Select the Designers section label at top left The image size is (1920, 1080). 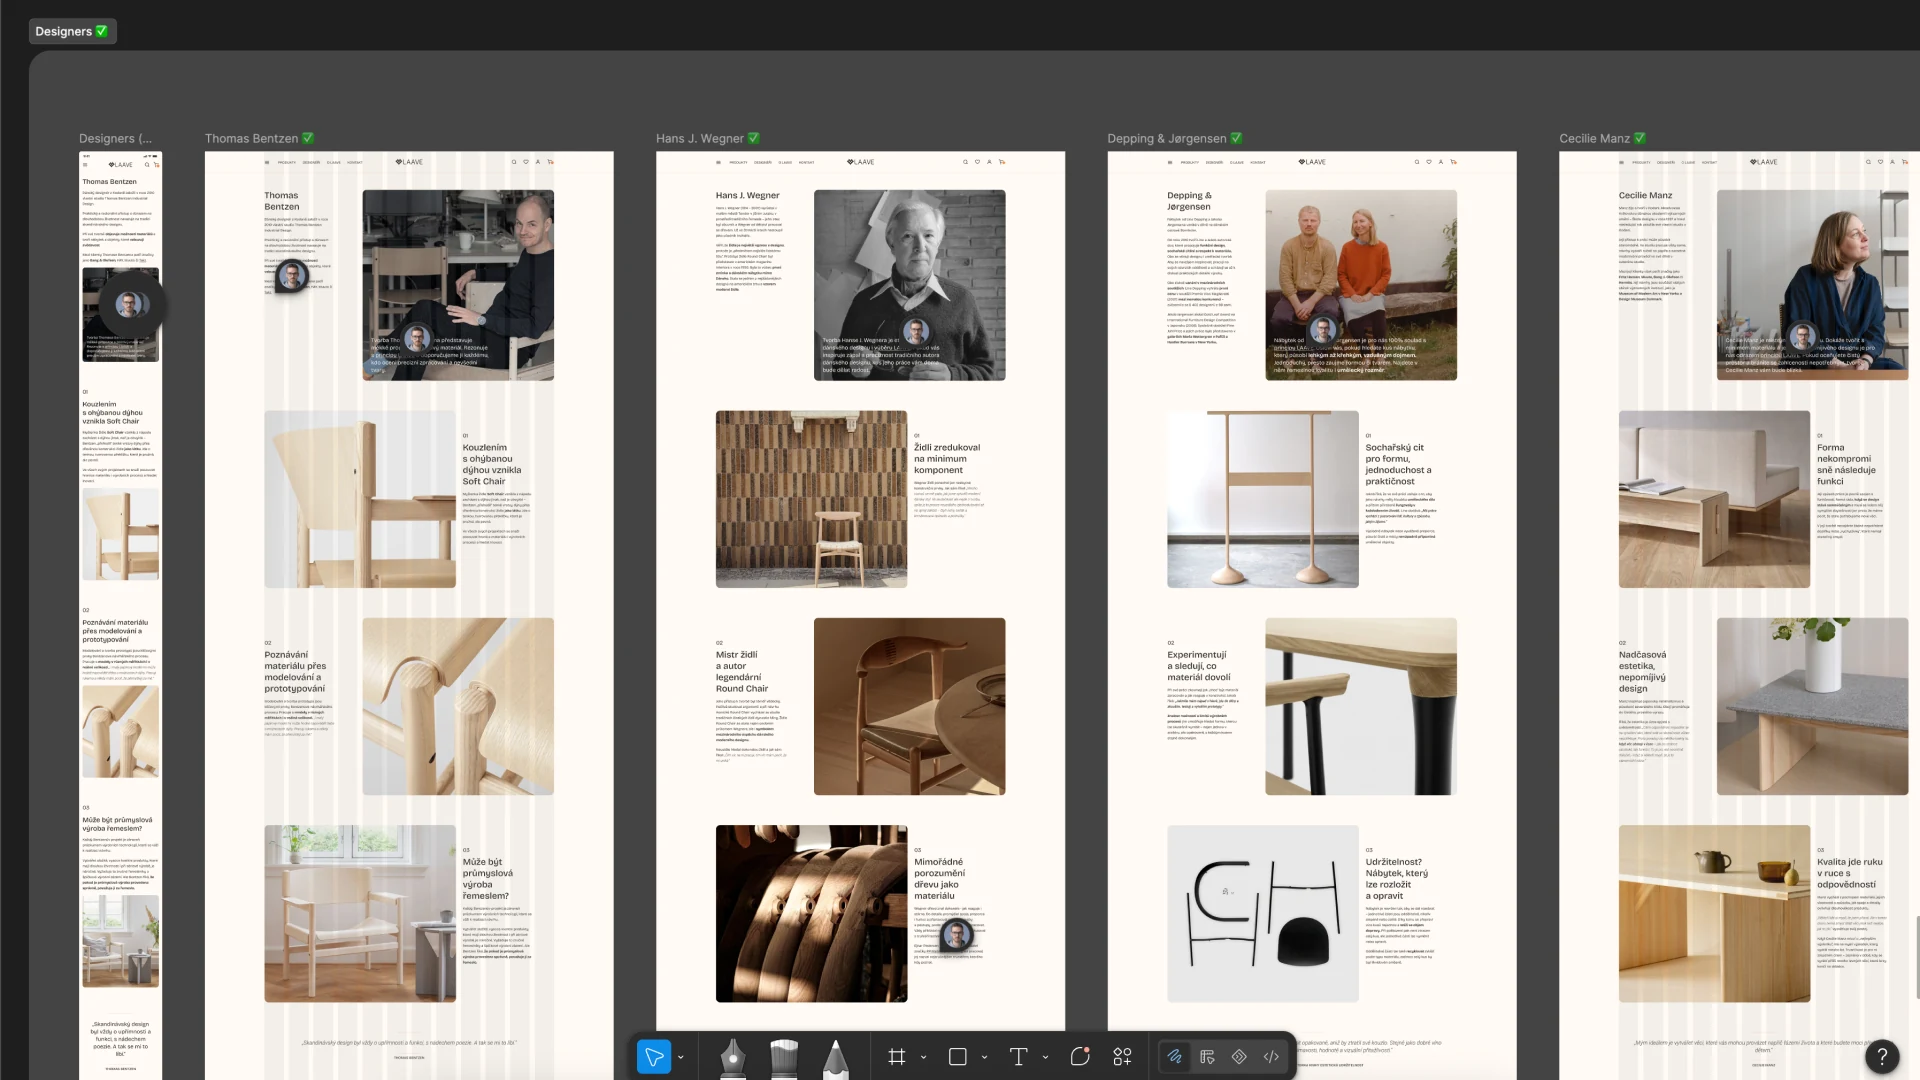(72, 31)
